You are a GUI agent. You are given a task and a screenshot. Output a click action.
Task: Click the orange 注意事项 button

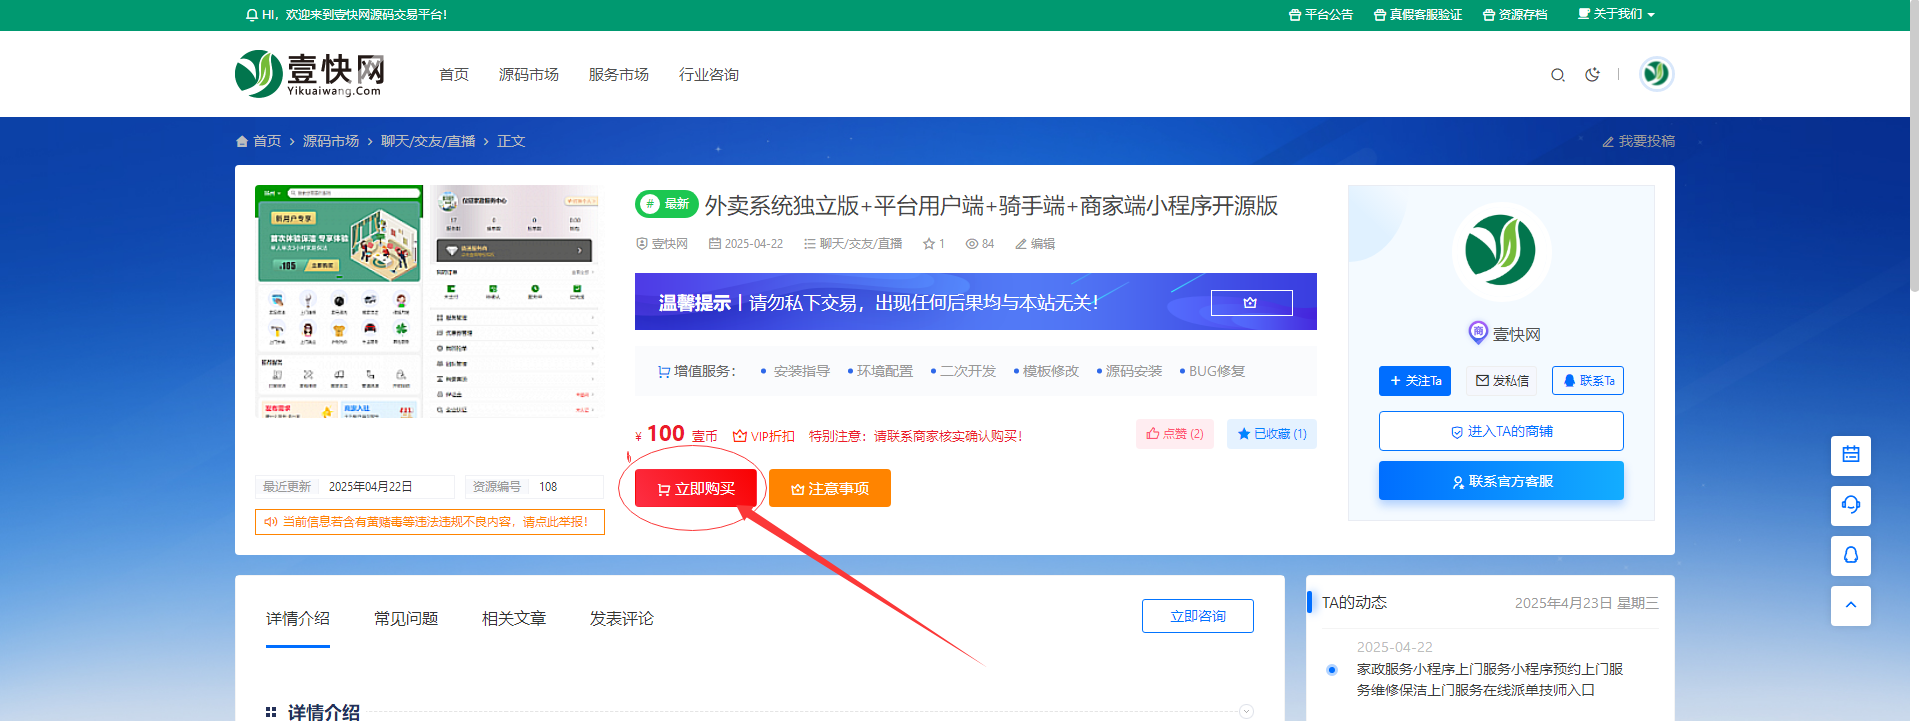pyautogui.click(x=830, y=488)
